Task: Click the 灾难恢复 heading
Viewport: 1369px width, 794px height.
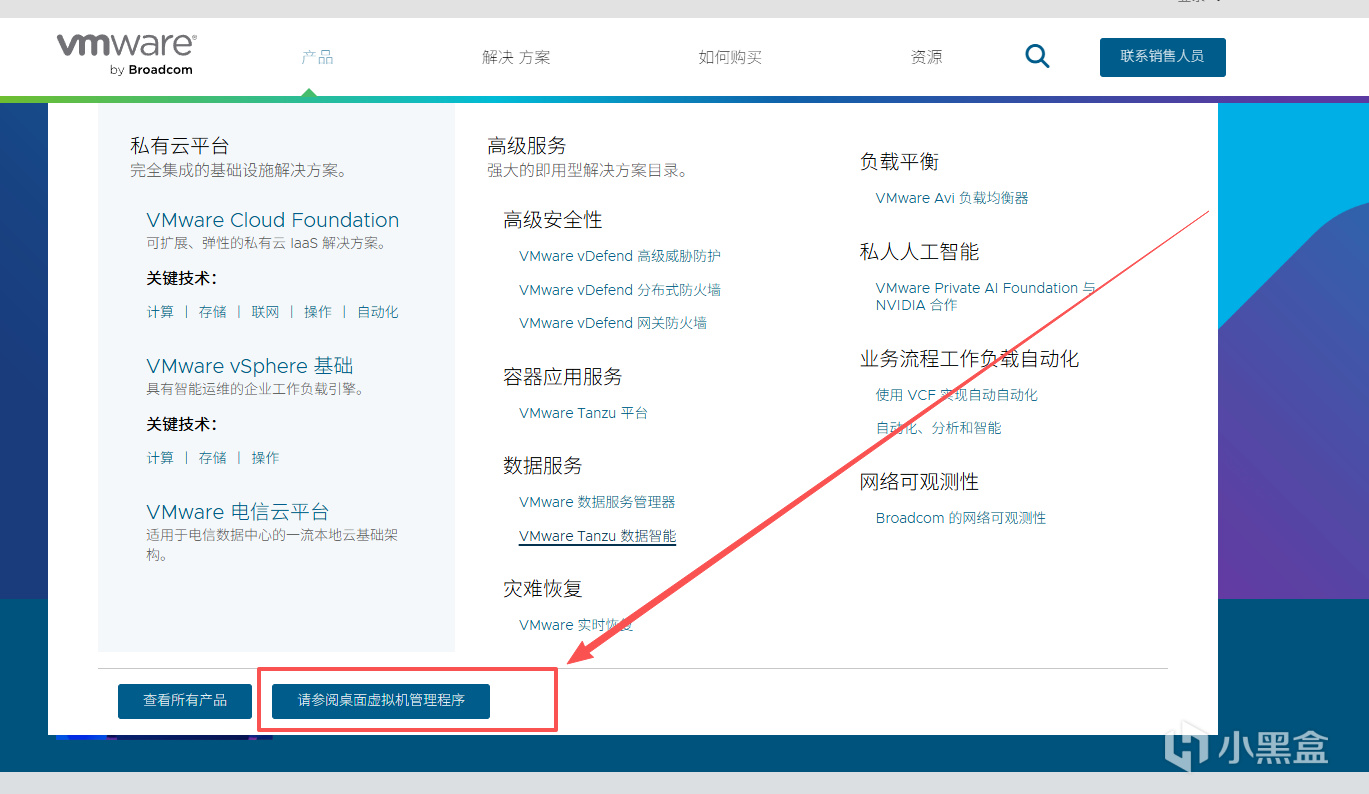Action: tap(543, 589)
